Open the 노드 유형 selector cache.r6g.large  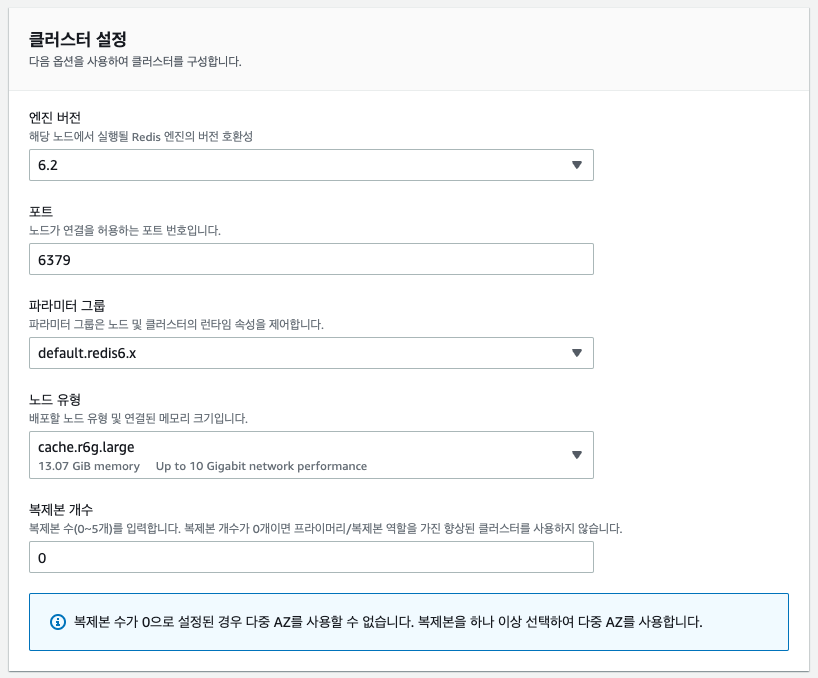click(x=311, y=455)
